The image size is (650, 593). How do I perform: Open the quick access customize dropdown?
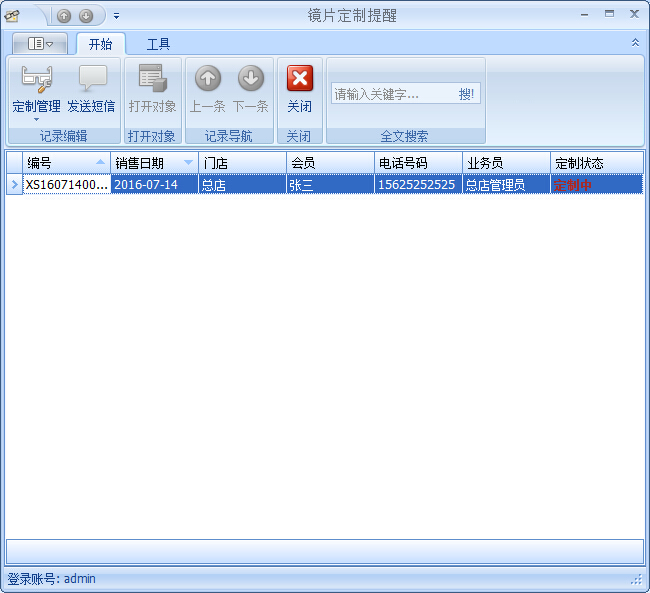coord(116,15)
